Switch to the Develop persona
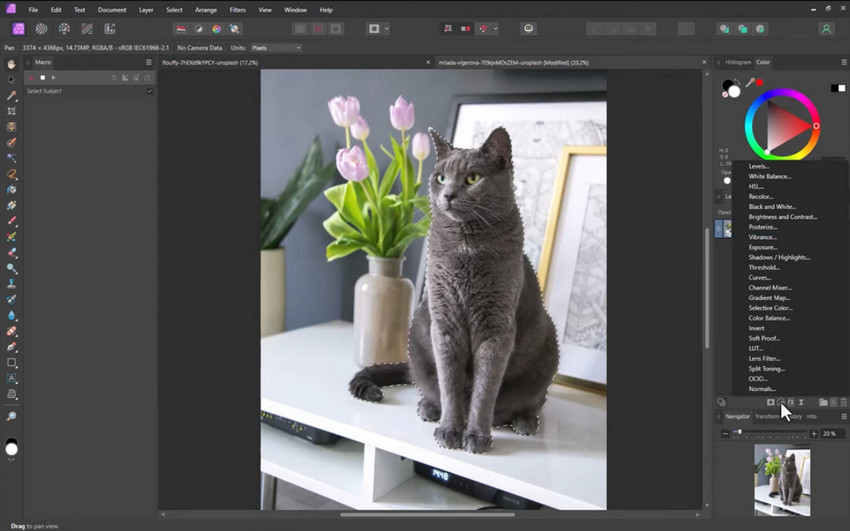 pyautogui.click(x=64, y=29)
